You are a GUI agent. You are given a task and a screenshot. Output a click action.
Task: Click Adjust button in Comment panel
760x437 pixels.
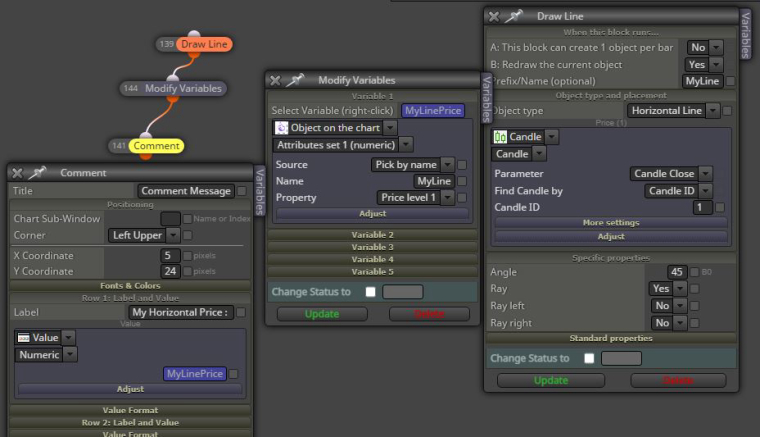point(130,389)
